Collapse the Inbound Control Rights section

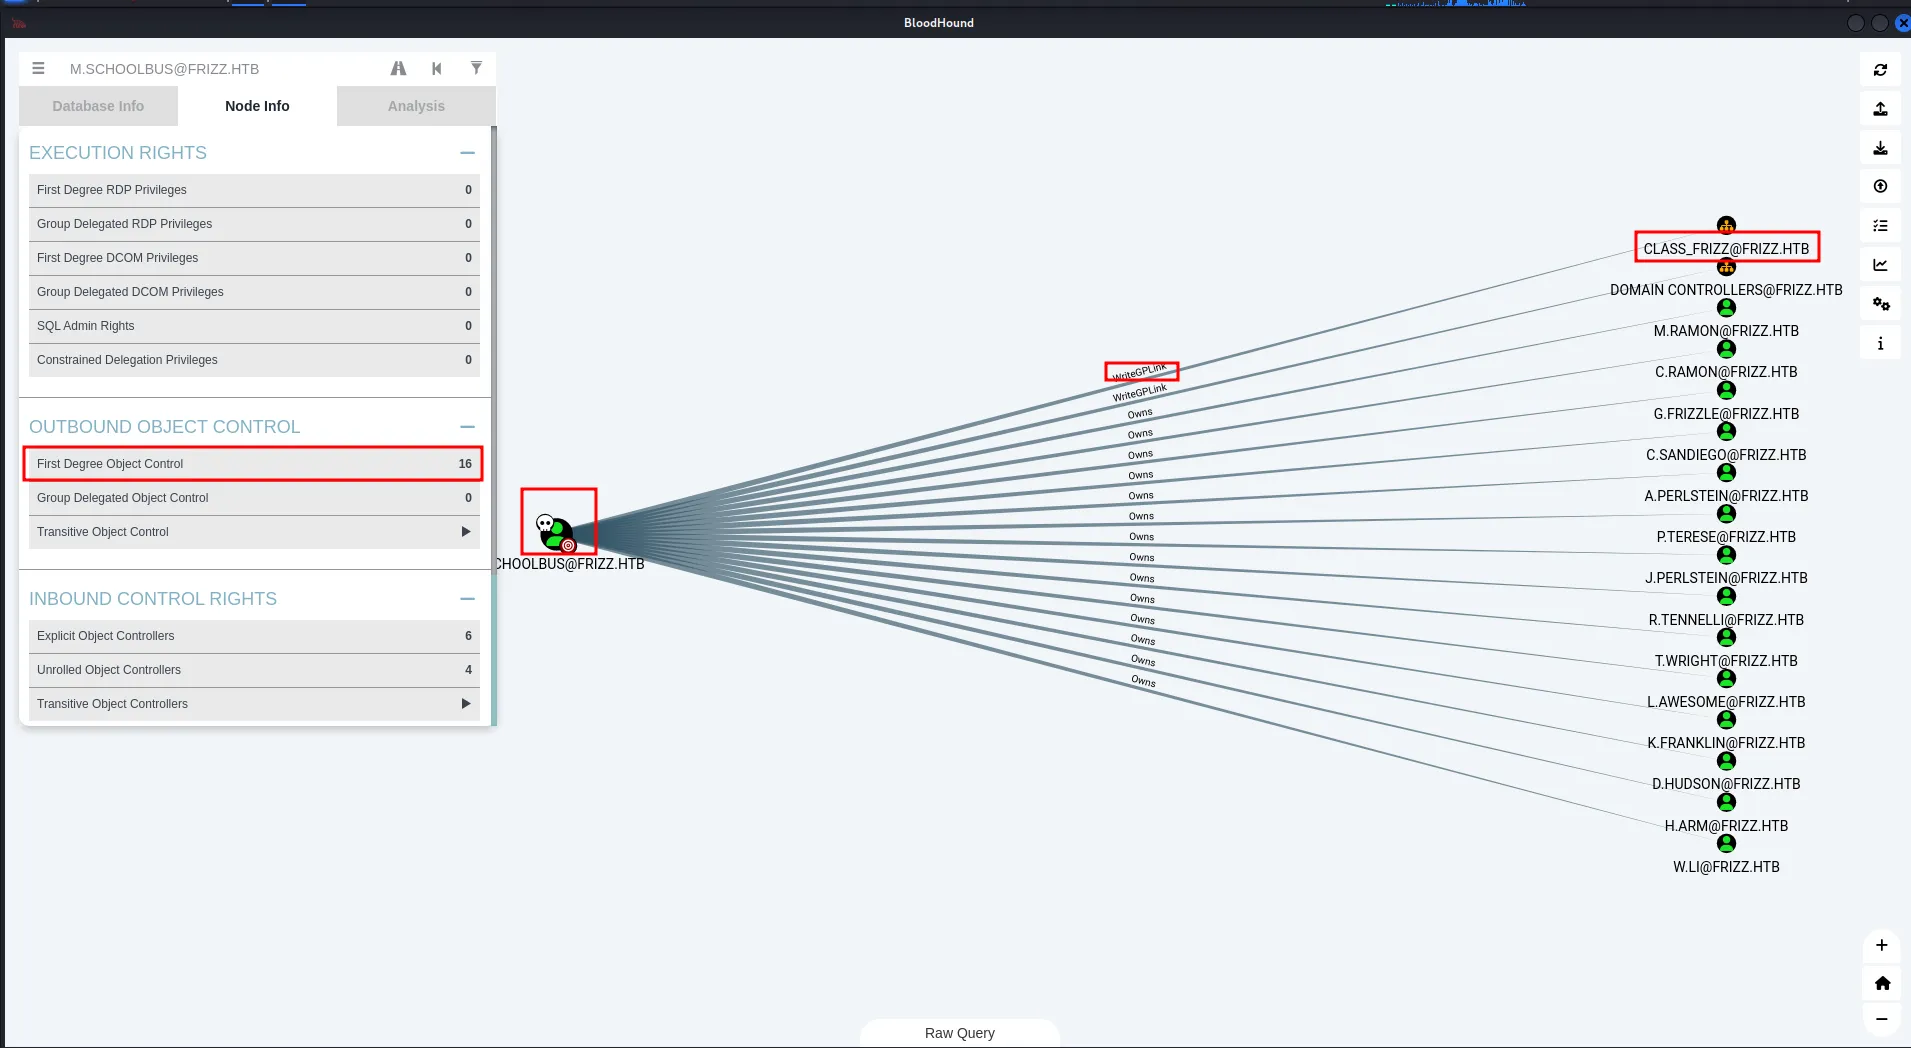[x=467, y=599]
